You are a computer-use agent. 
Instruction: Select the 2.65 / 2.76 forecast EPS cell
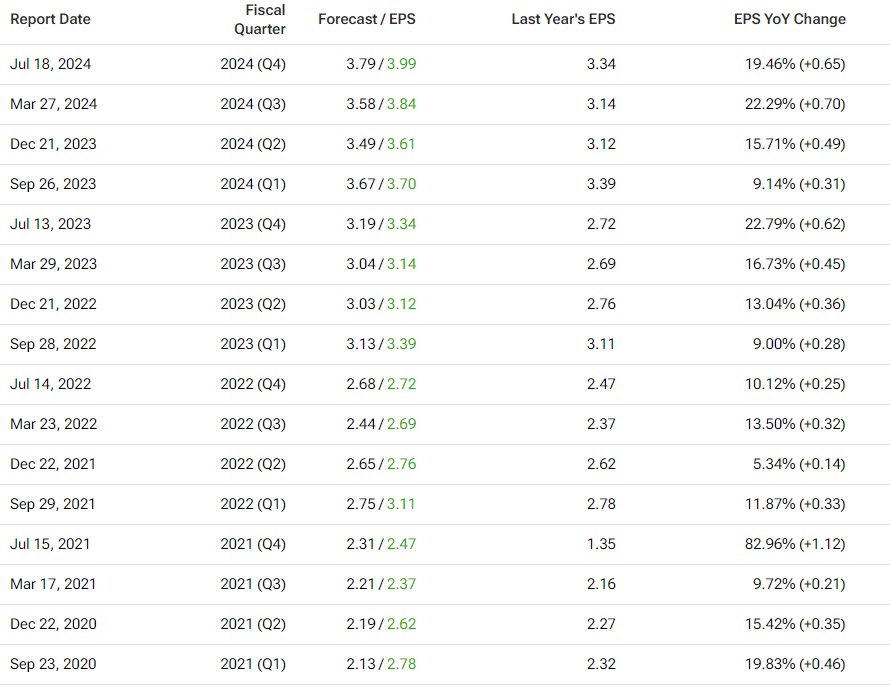tap(381, 464)
